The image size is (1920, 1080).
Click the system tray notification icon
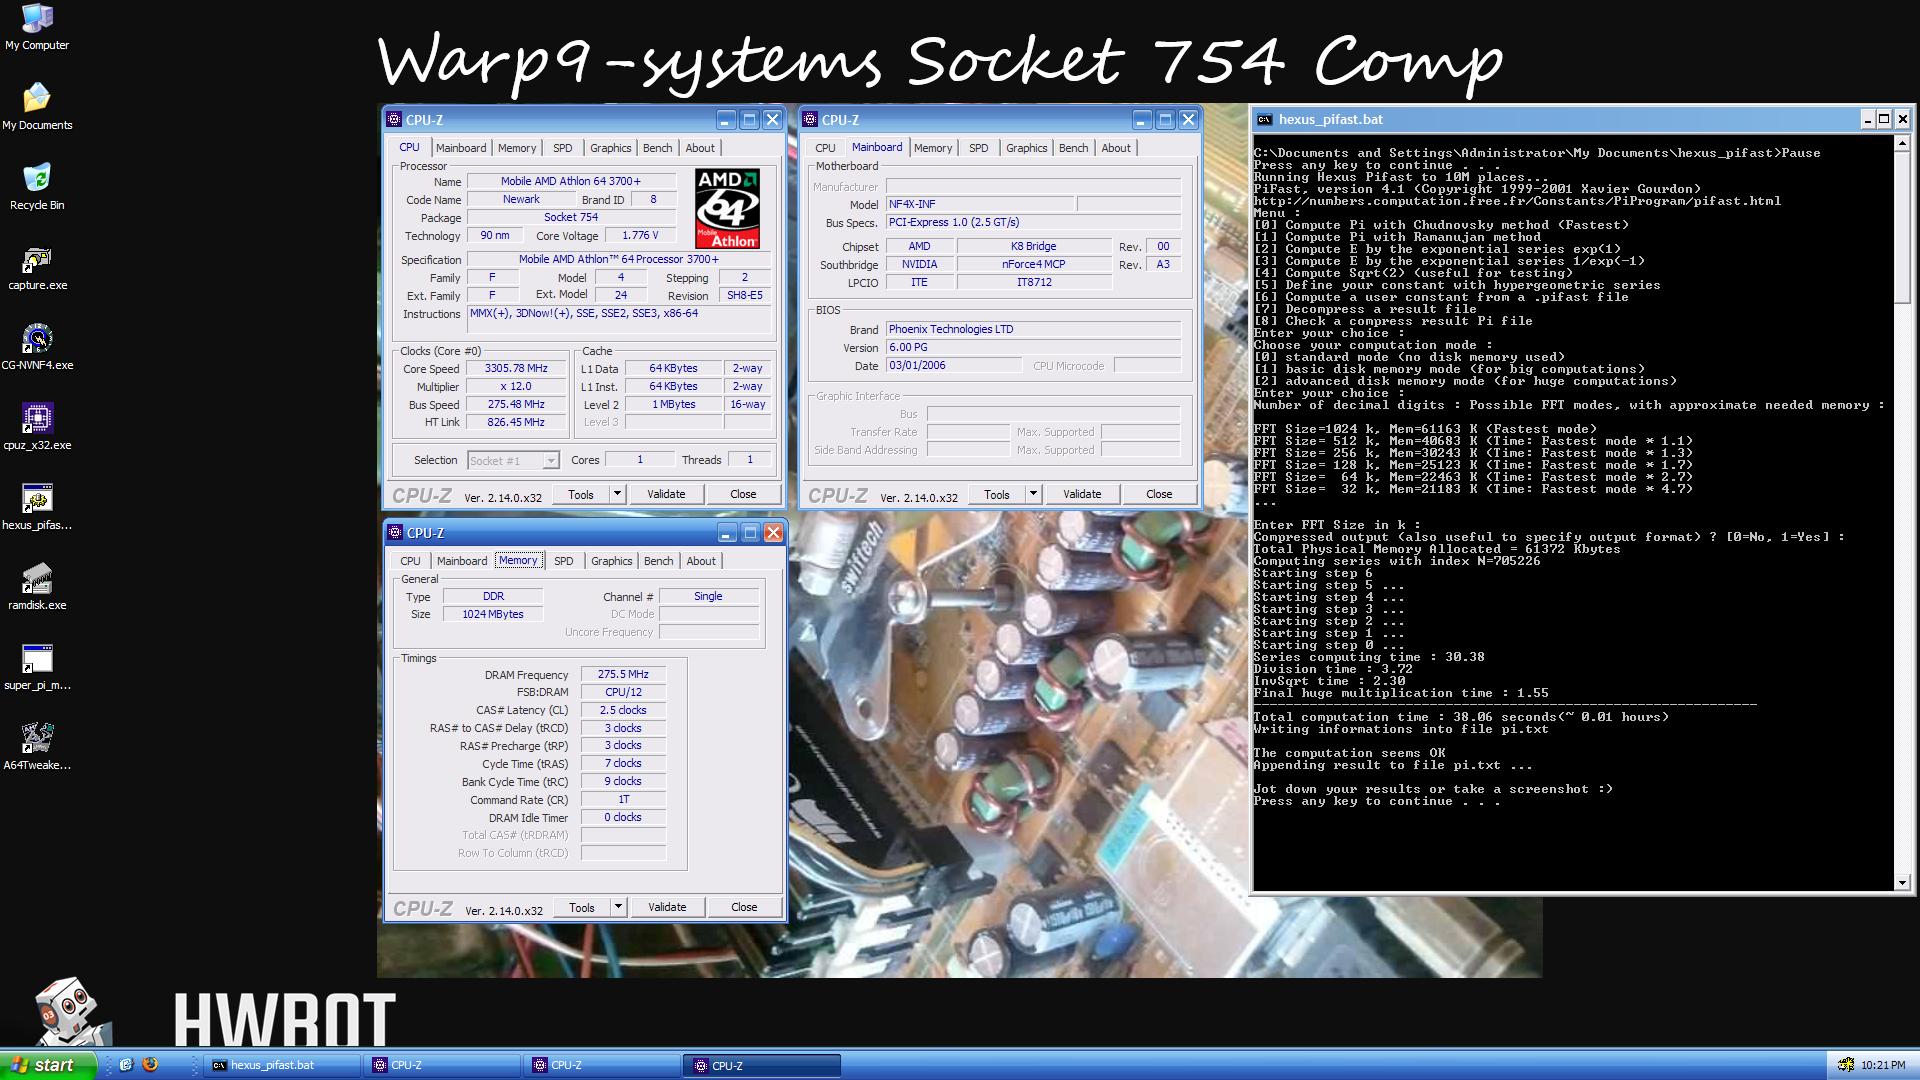click(1845, 1065)
